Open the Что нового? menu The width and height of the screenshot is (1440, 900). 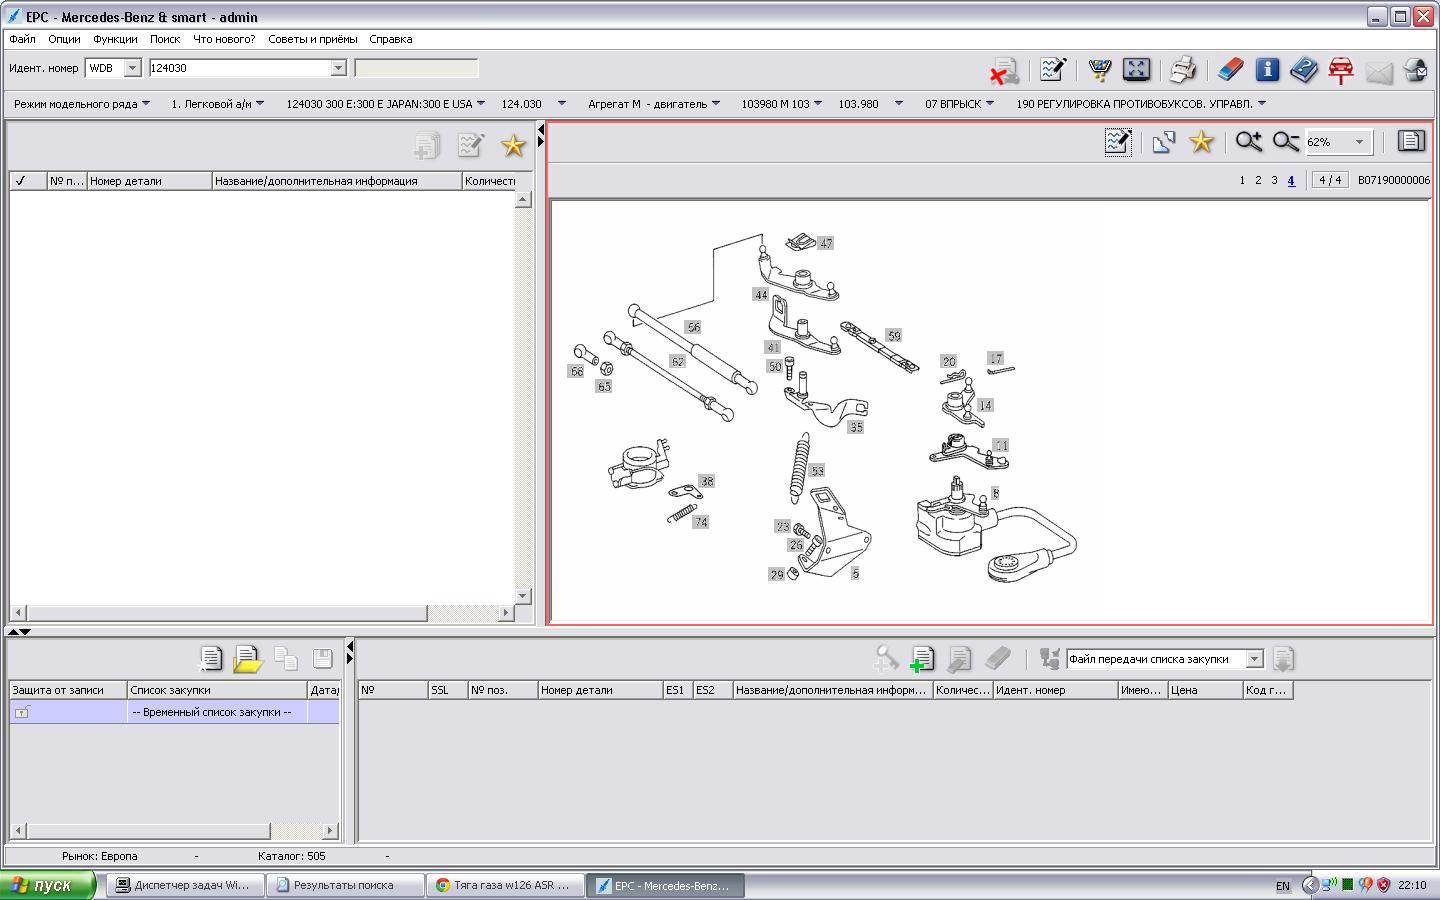pyautogui.click(x=224, y=39)
